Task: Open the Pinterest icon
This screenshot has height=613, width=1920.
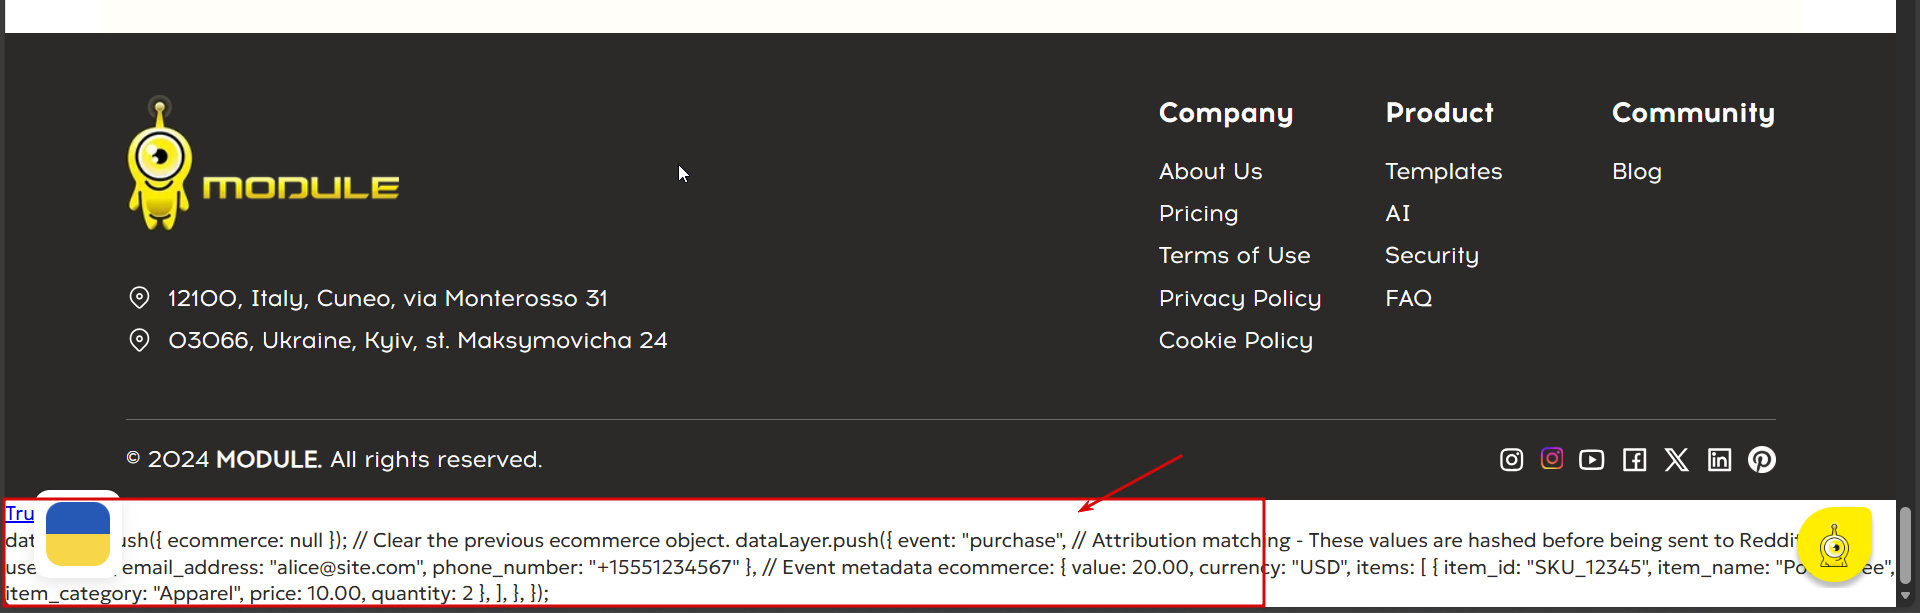Action: 1762,460
